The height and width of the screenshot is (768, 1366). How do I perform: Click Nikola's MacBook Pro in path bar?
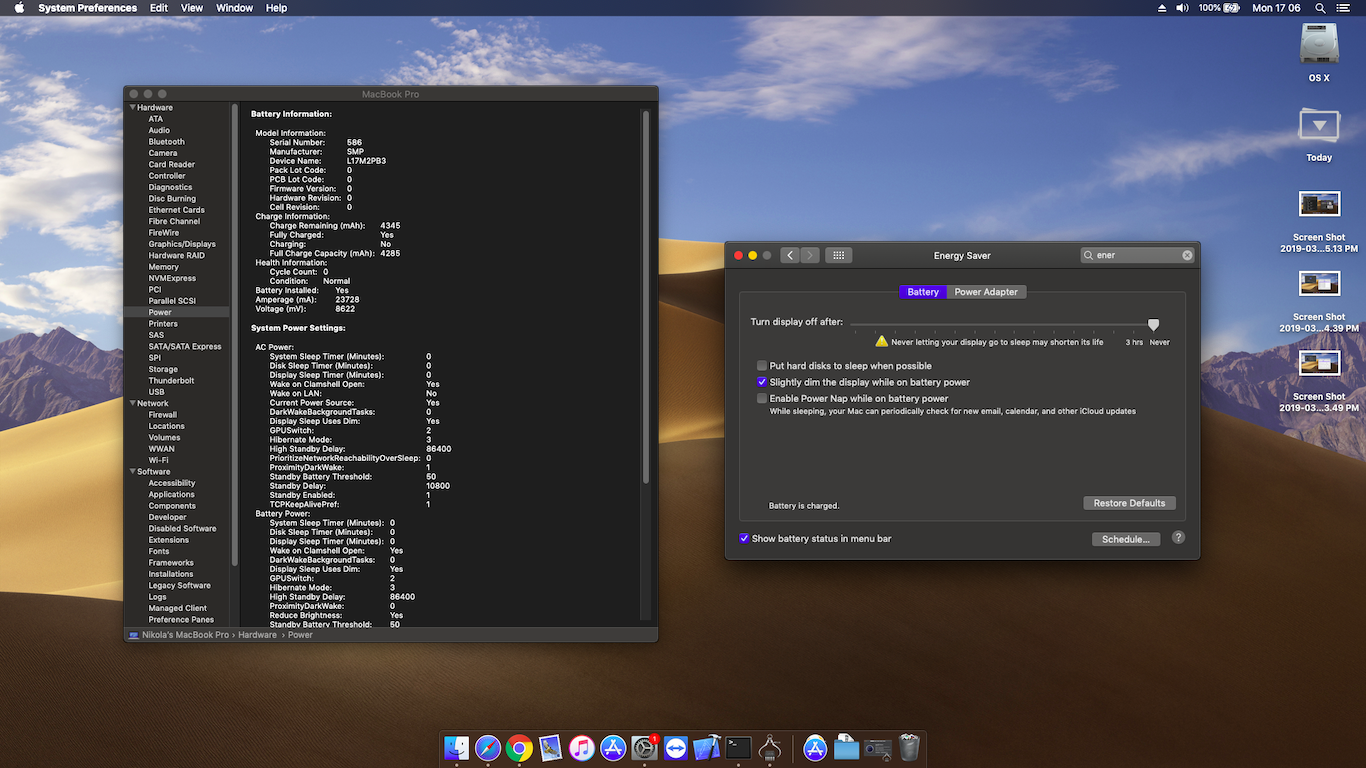click(185, 635)
